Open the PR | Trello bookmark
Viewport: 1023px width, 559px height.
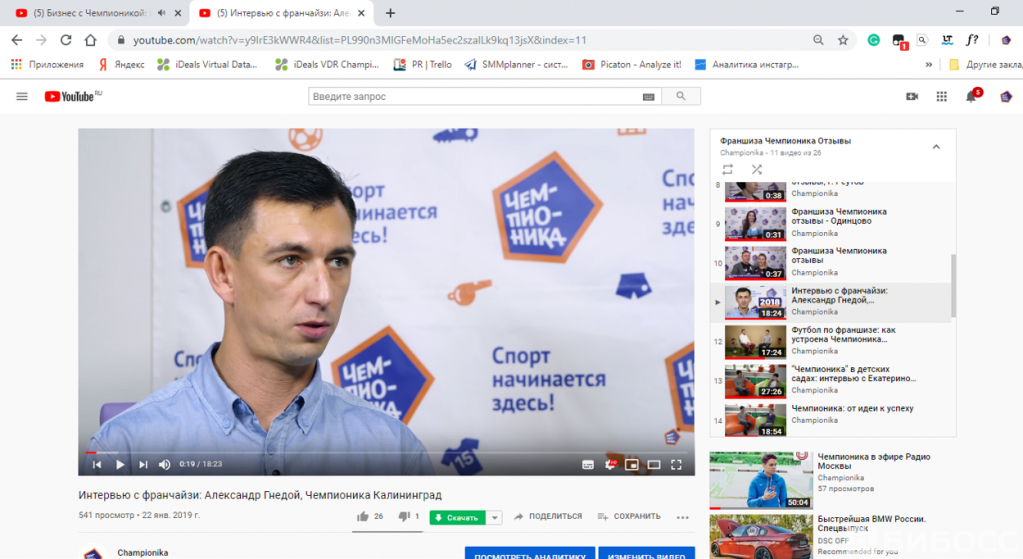423,65
